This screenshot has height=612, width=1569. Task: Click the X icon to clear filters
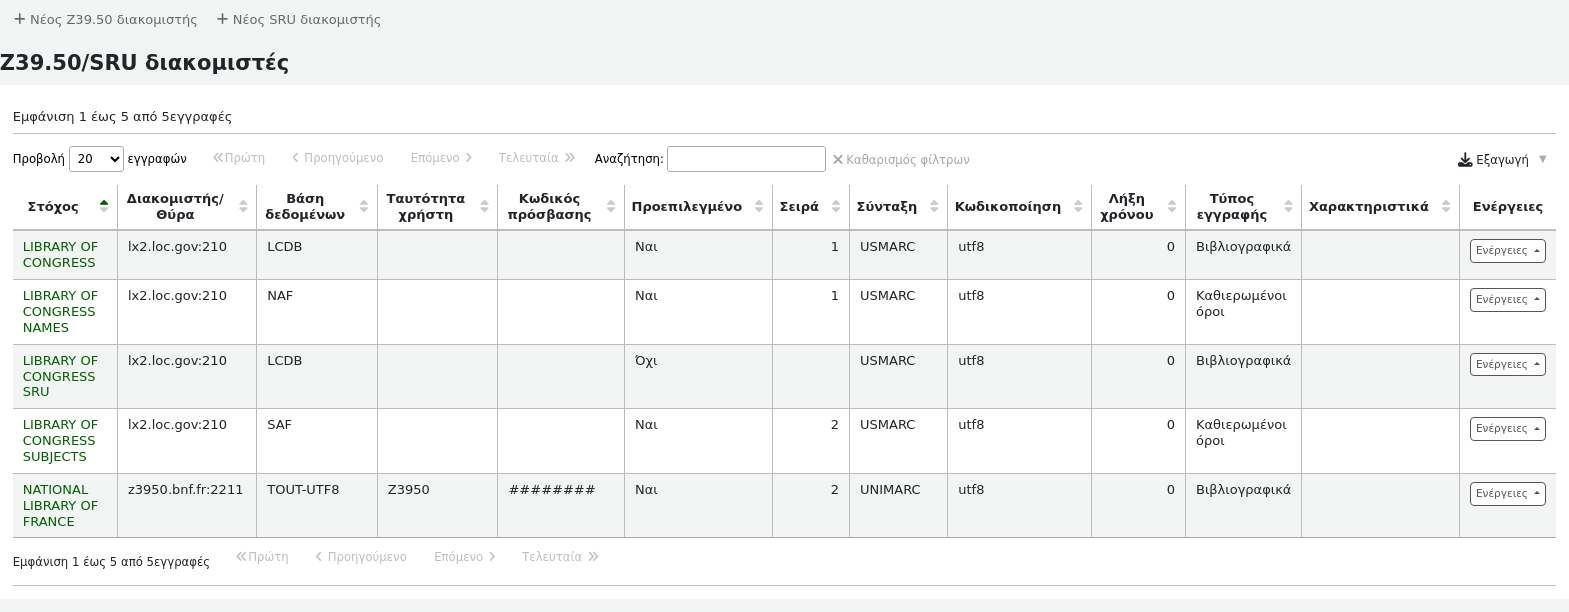point(838,159)
